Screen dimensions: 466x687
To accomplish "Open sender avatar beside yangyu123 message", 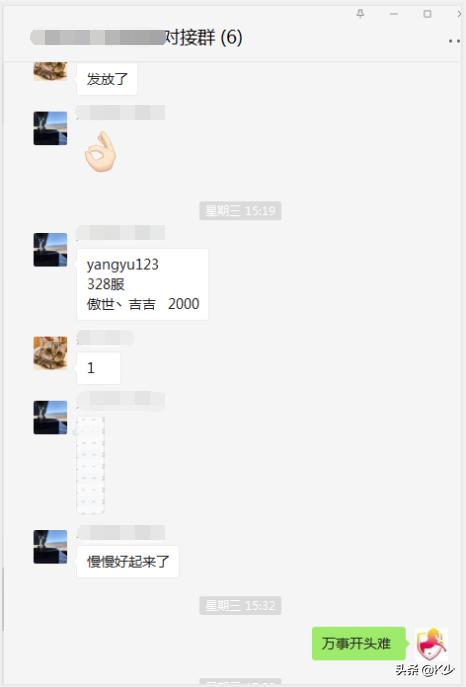I will pyautogui.click(x=50, y=250).
